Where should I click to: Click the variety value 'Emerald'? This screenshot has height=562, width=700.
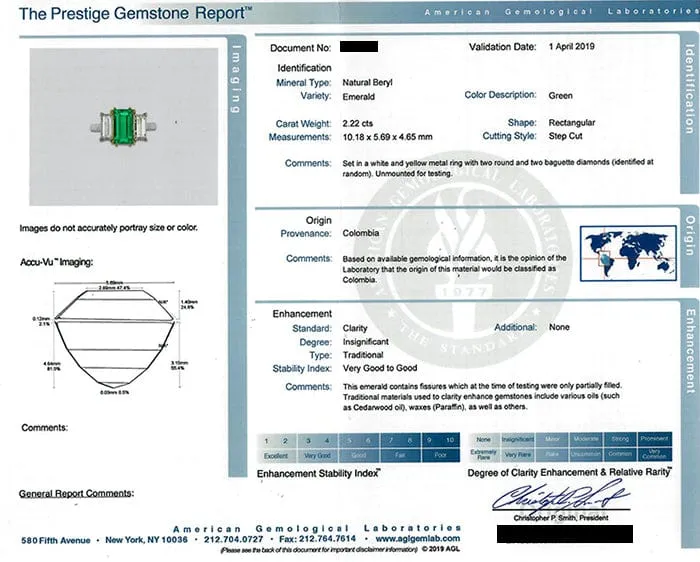click(358, 96)
